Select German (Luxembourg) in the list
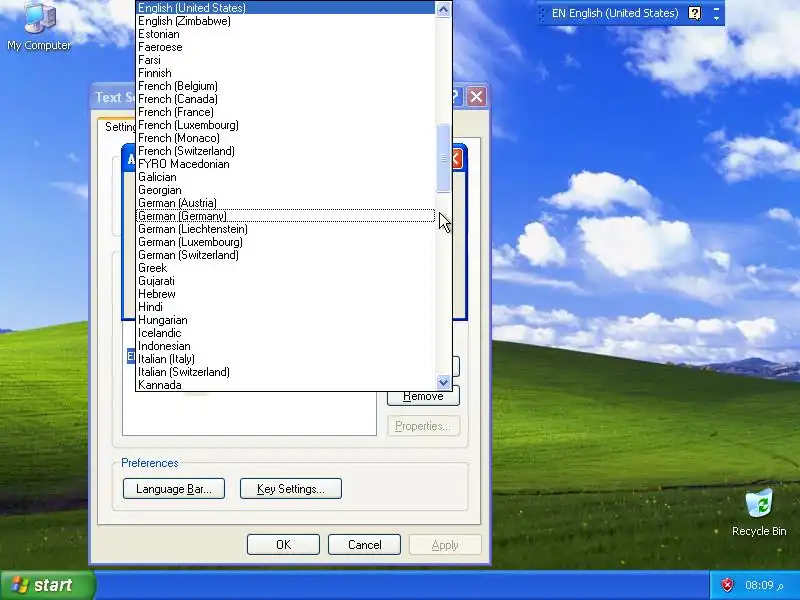 286,242
